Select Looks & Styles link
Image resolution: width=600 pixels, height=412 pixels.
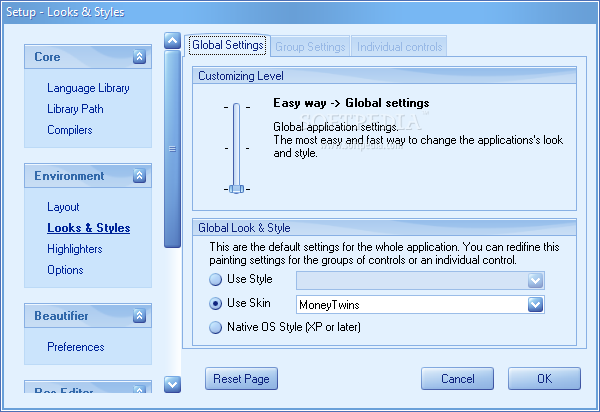(88, 228)
